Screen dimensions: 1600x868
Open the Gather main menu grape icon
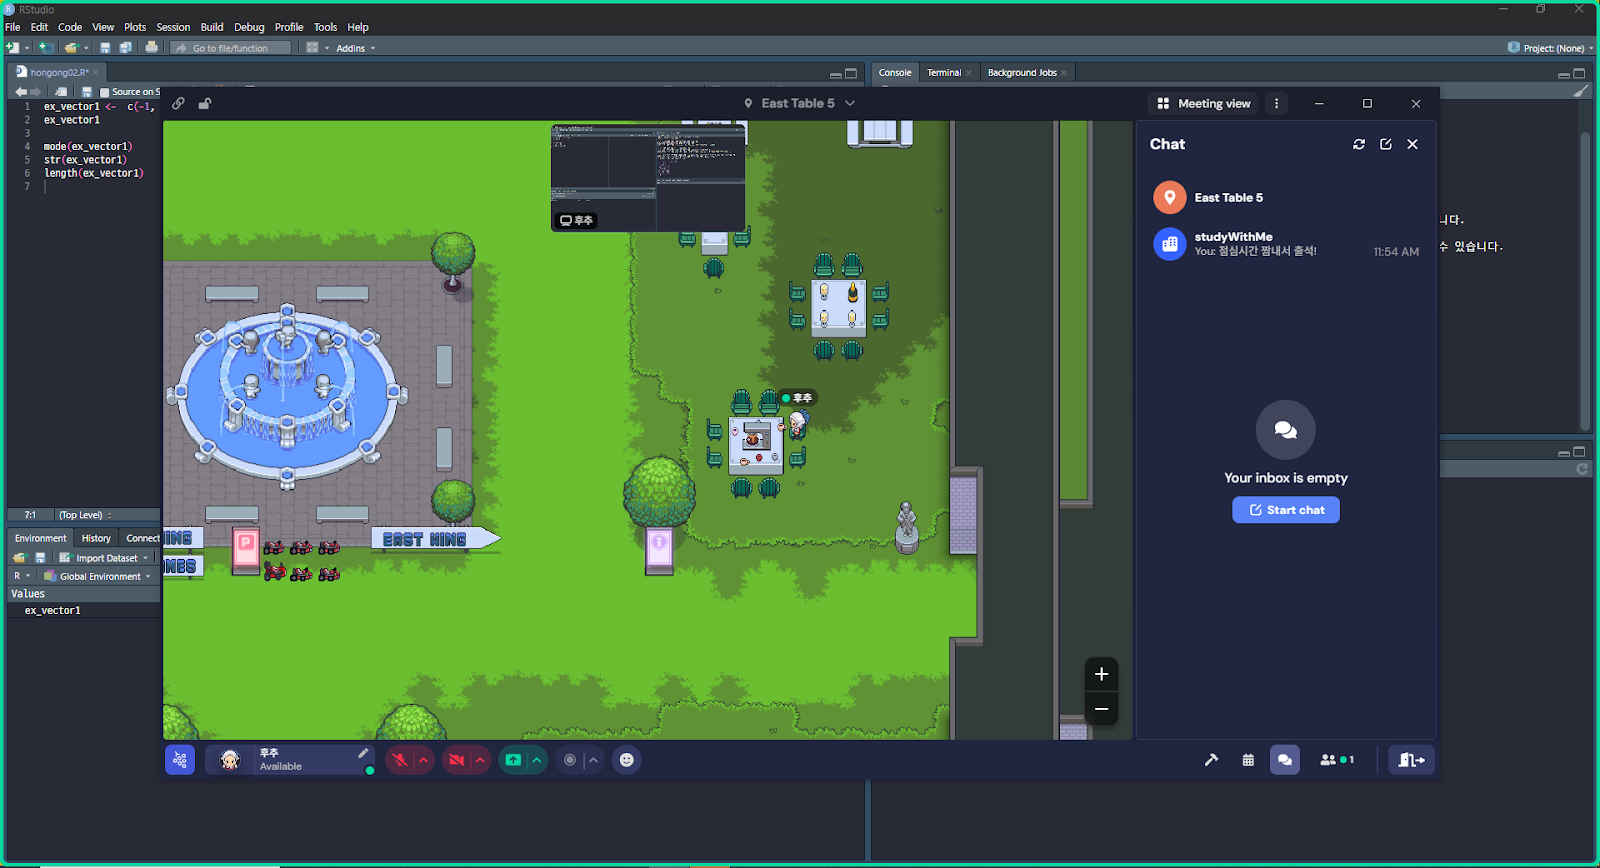coord(180,760)
